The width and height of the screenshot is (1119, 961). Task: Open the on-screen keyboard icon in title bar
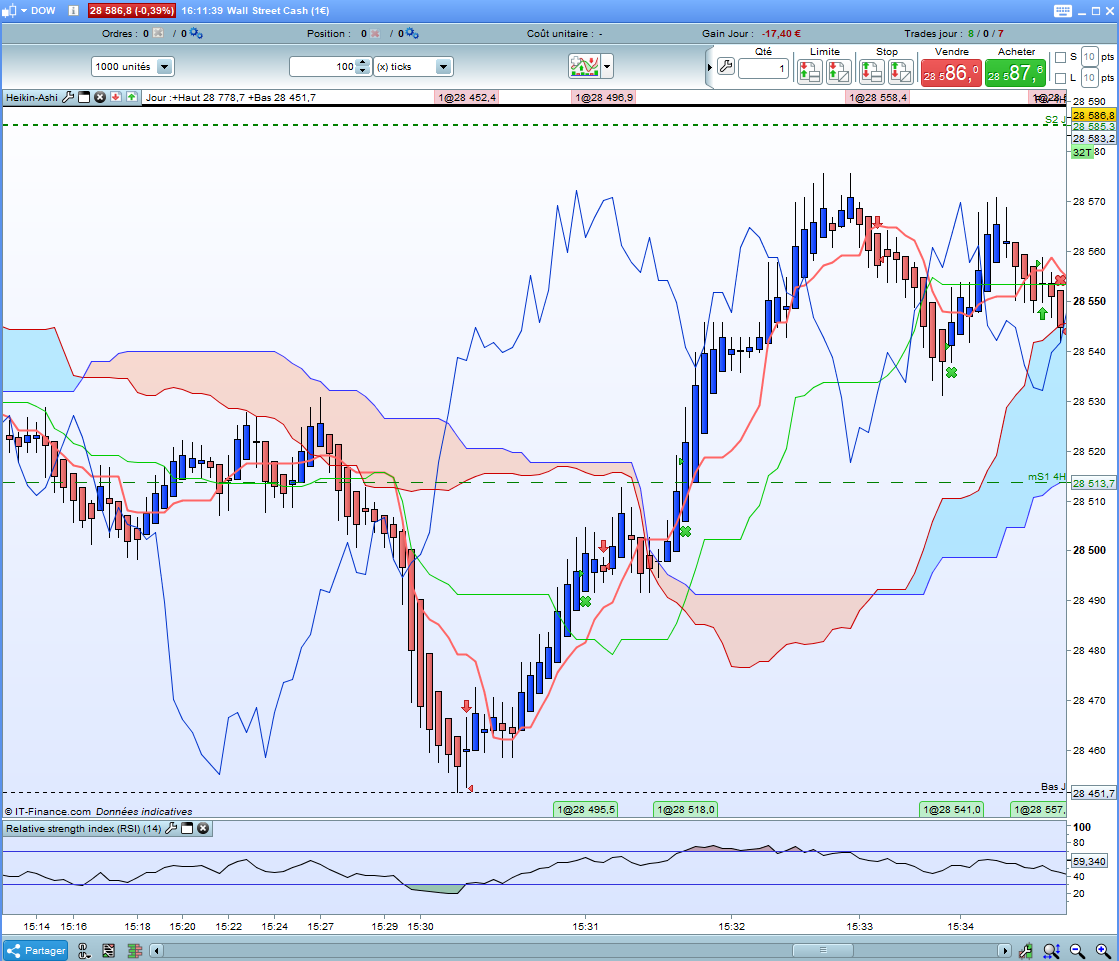1063,11
